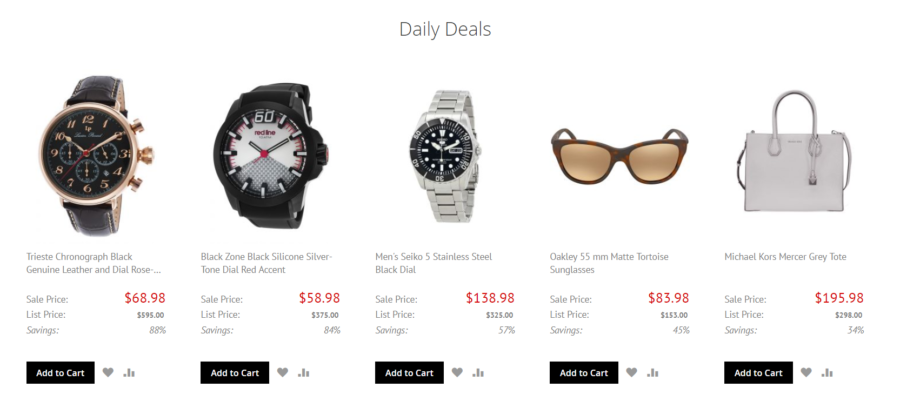Click compare icon for Trieste Chronograph watch
This screenshot has height=401, width=900.
[x=129, y=372]
